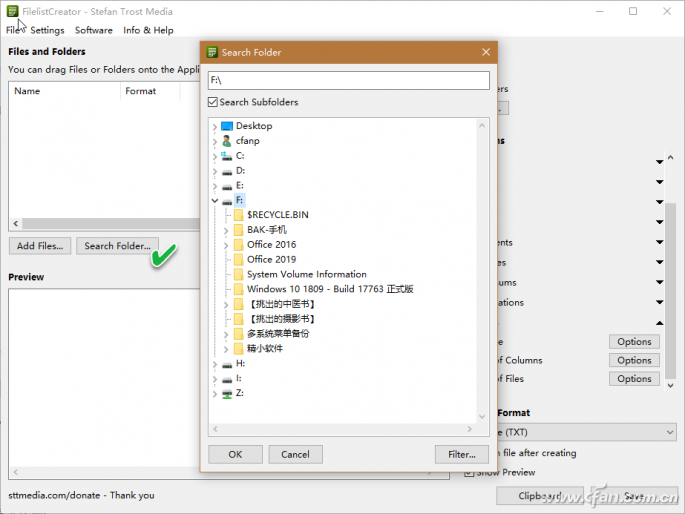The width and height of the screenshot is (685, 514).
Task: Click Options button beside Columns
Action: click(634, 360)
